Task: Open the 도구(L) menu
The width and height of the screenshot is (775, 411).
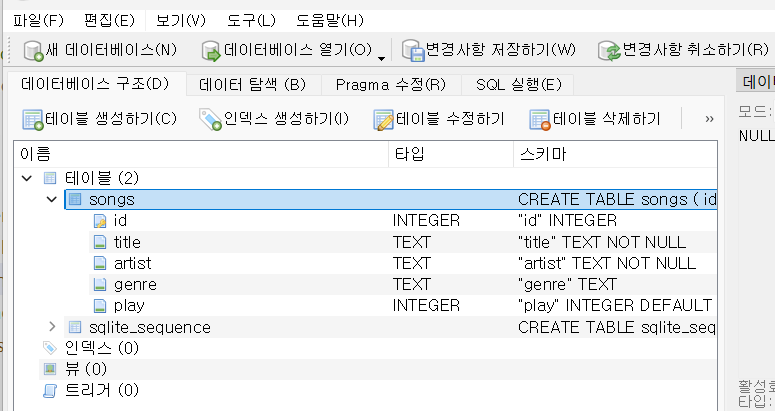Action: (251, 20)
